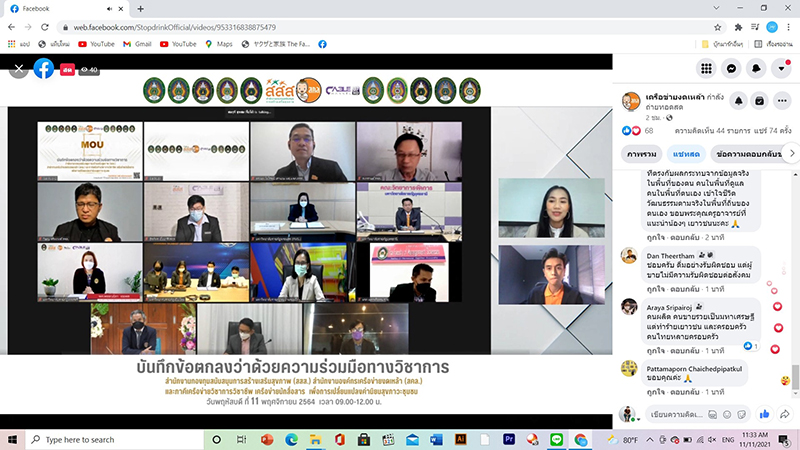Go back in browser

click(x=11, y=27)
